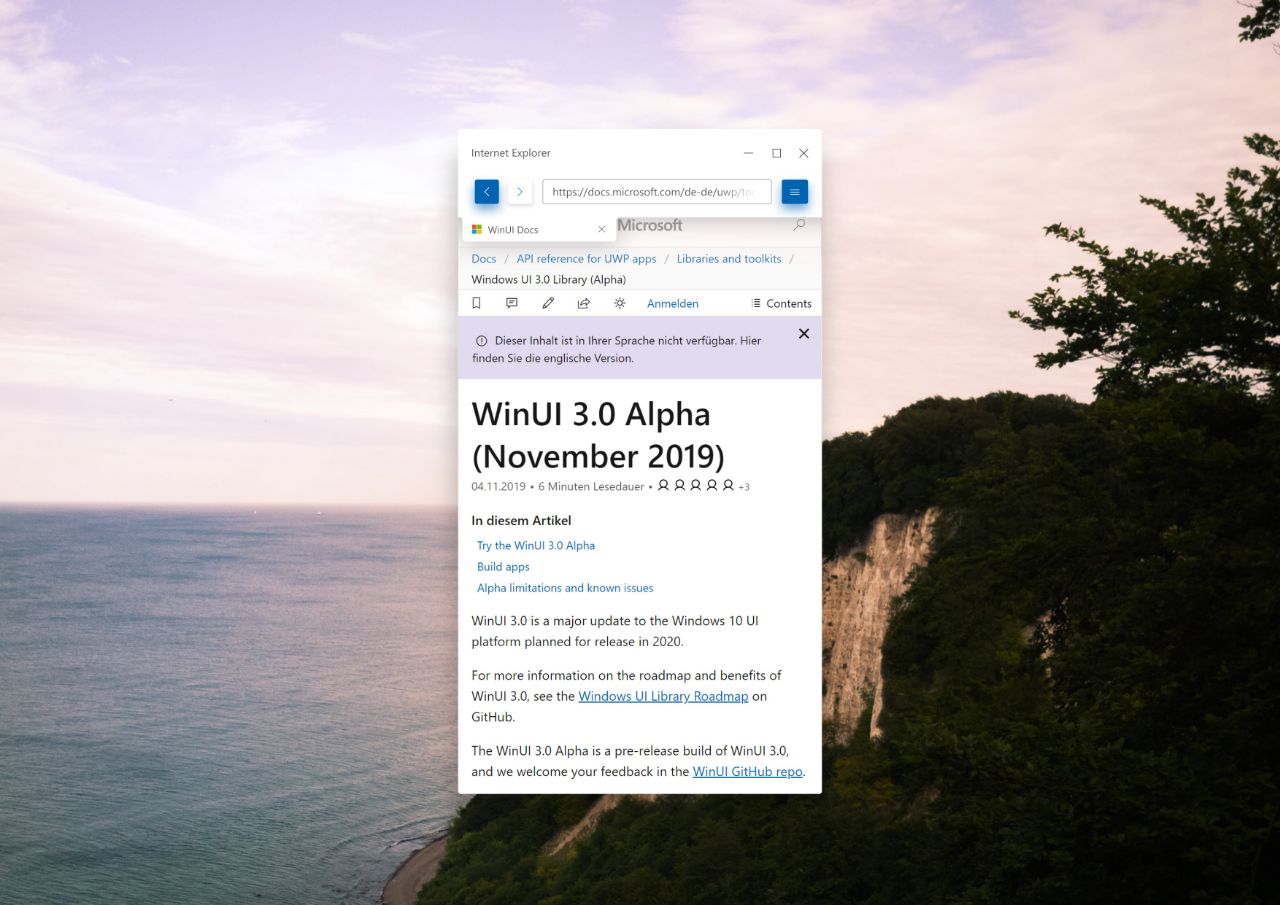This screenshot has width=1280, height=905.
Task: Click the address bar URL field
Action: (x=657, y=192)
